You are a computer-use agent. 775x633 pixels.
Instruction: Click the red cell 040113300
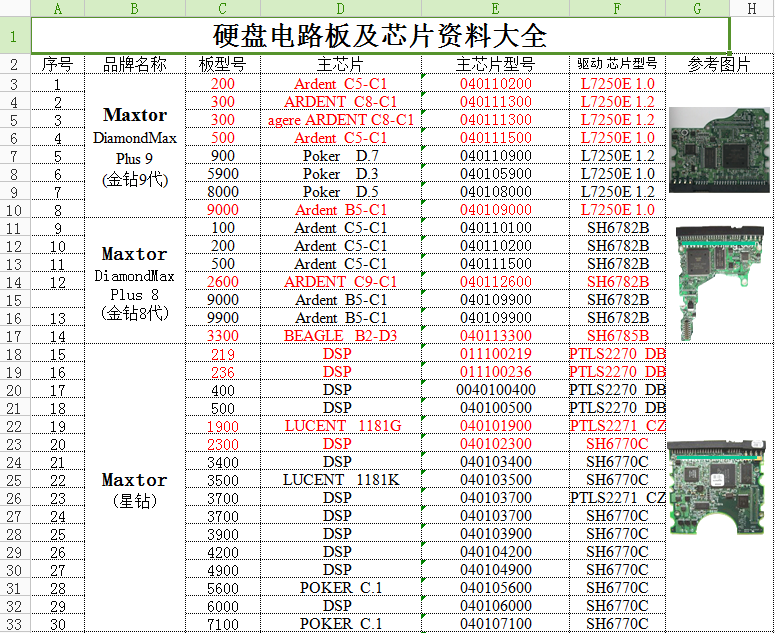pyautogui.click(x=495, y=336)
